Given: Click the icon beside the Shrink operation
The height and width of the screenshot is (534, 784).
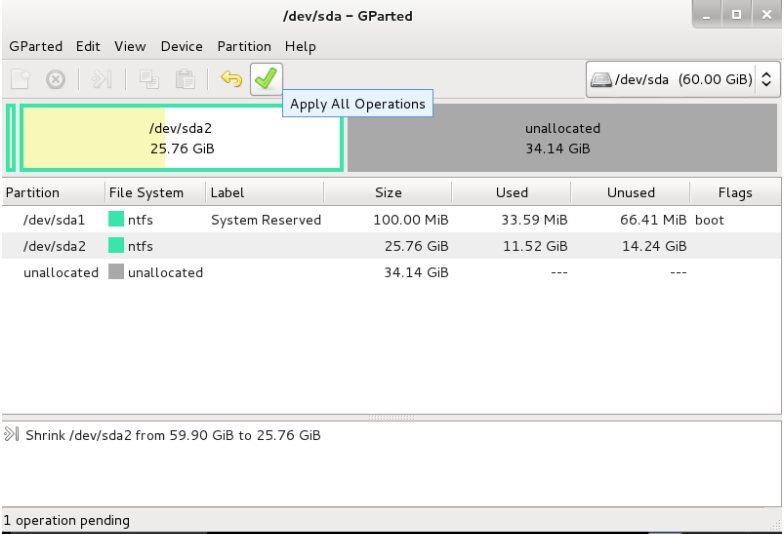Looking at the screenshot, I should coord(12,434).
